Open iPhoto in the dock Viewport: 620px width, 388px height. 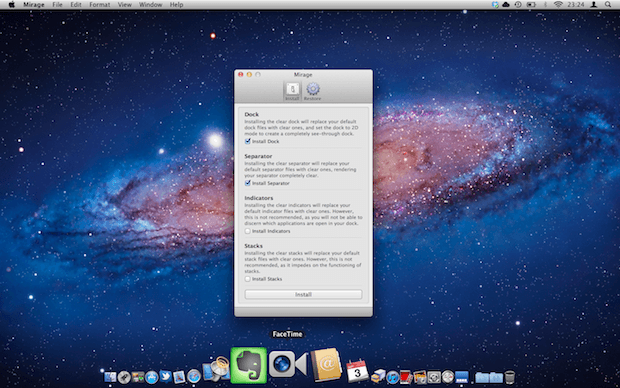tap(420, 377)
